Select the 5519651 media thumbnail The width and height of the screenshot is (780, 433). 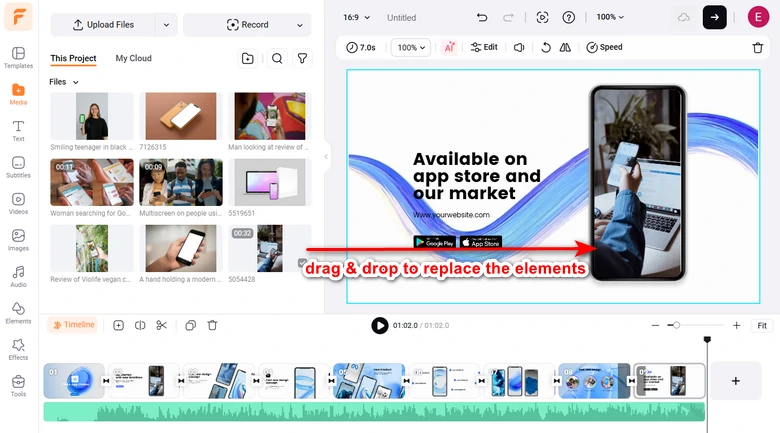click(x=270, y=182)
